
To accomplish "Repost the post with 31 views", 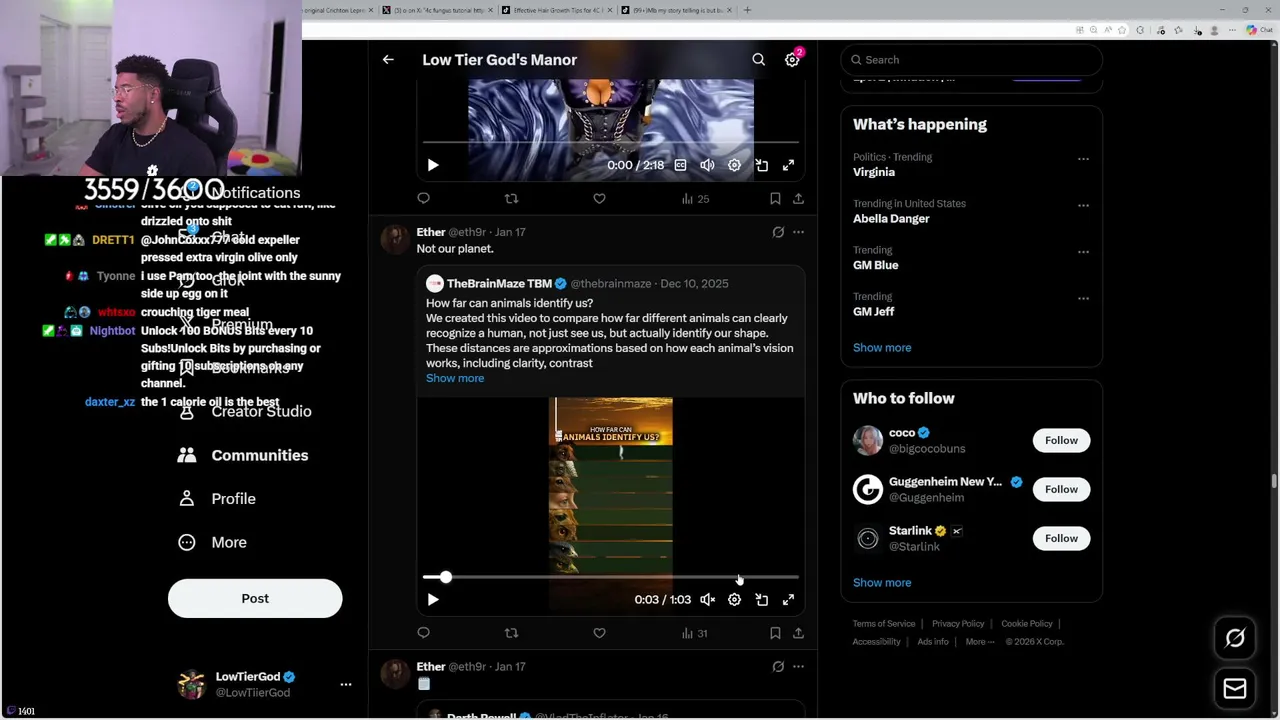I will click(x=512, y=633).
